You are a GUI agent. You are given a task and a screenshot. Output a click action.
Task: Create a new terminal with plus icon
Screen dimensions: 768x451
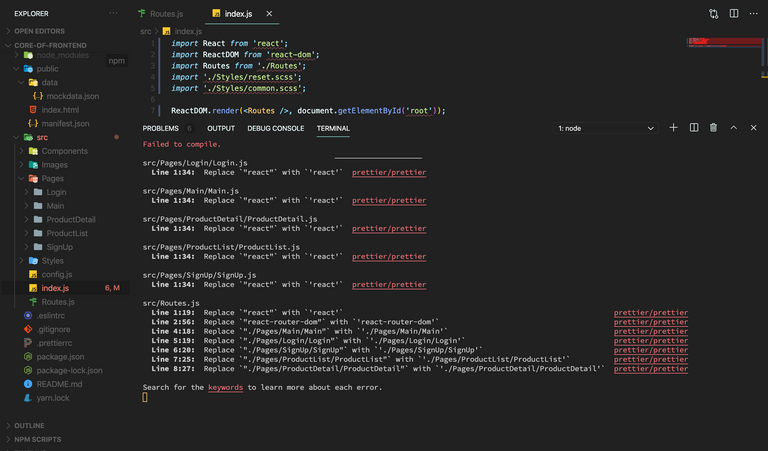coord(673,128)
